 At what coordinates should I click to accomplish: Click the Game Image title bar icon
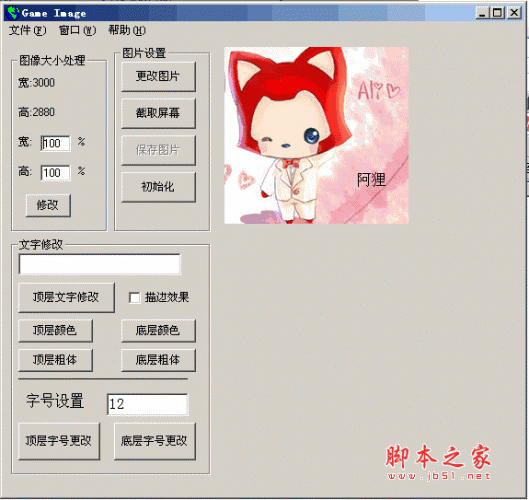pos(13,13)
